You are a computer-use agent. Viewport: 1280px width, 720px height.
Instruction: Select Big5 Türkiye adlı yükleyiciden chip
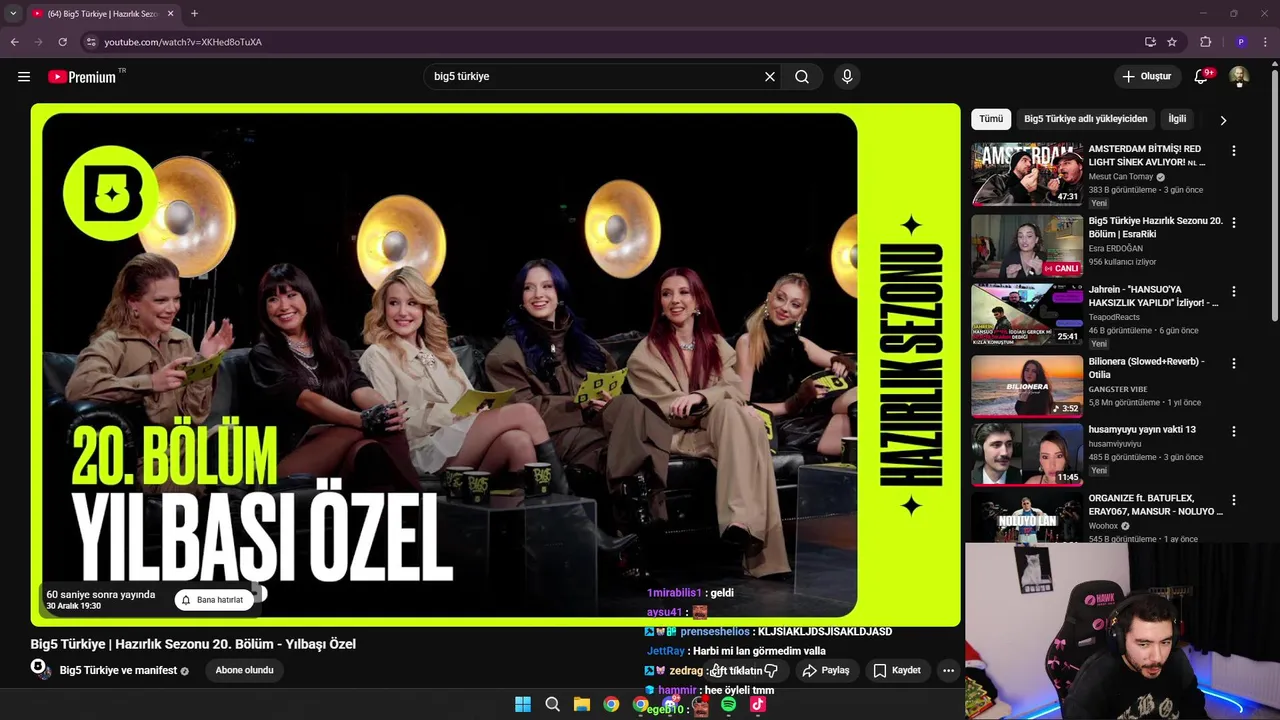click(1085, 119)
